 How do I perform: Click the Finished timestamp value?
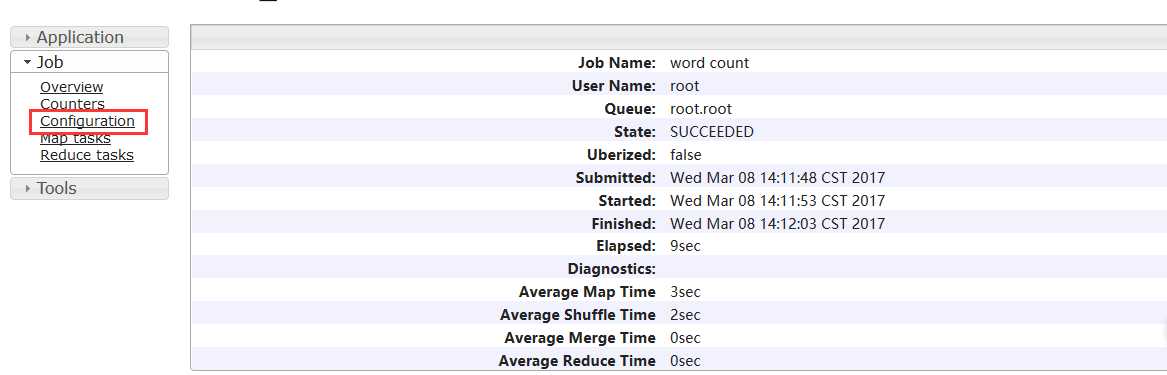tap(777, 224)
